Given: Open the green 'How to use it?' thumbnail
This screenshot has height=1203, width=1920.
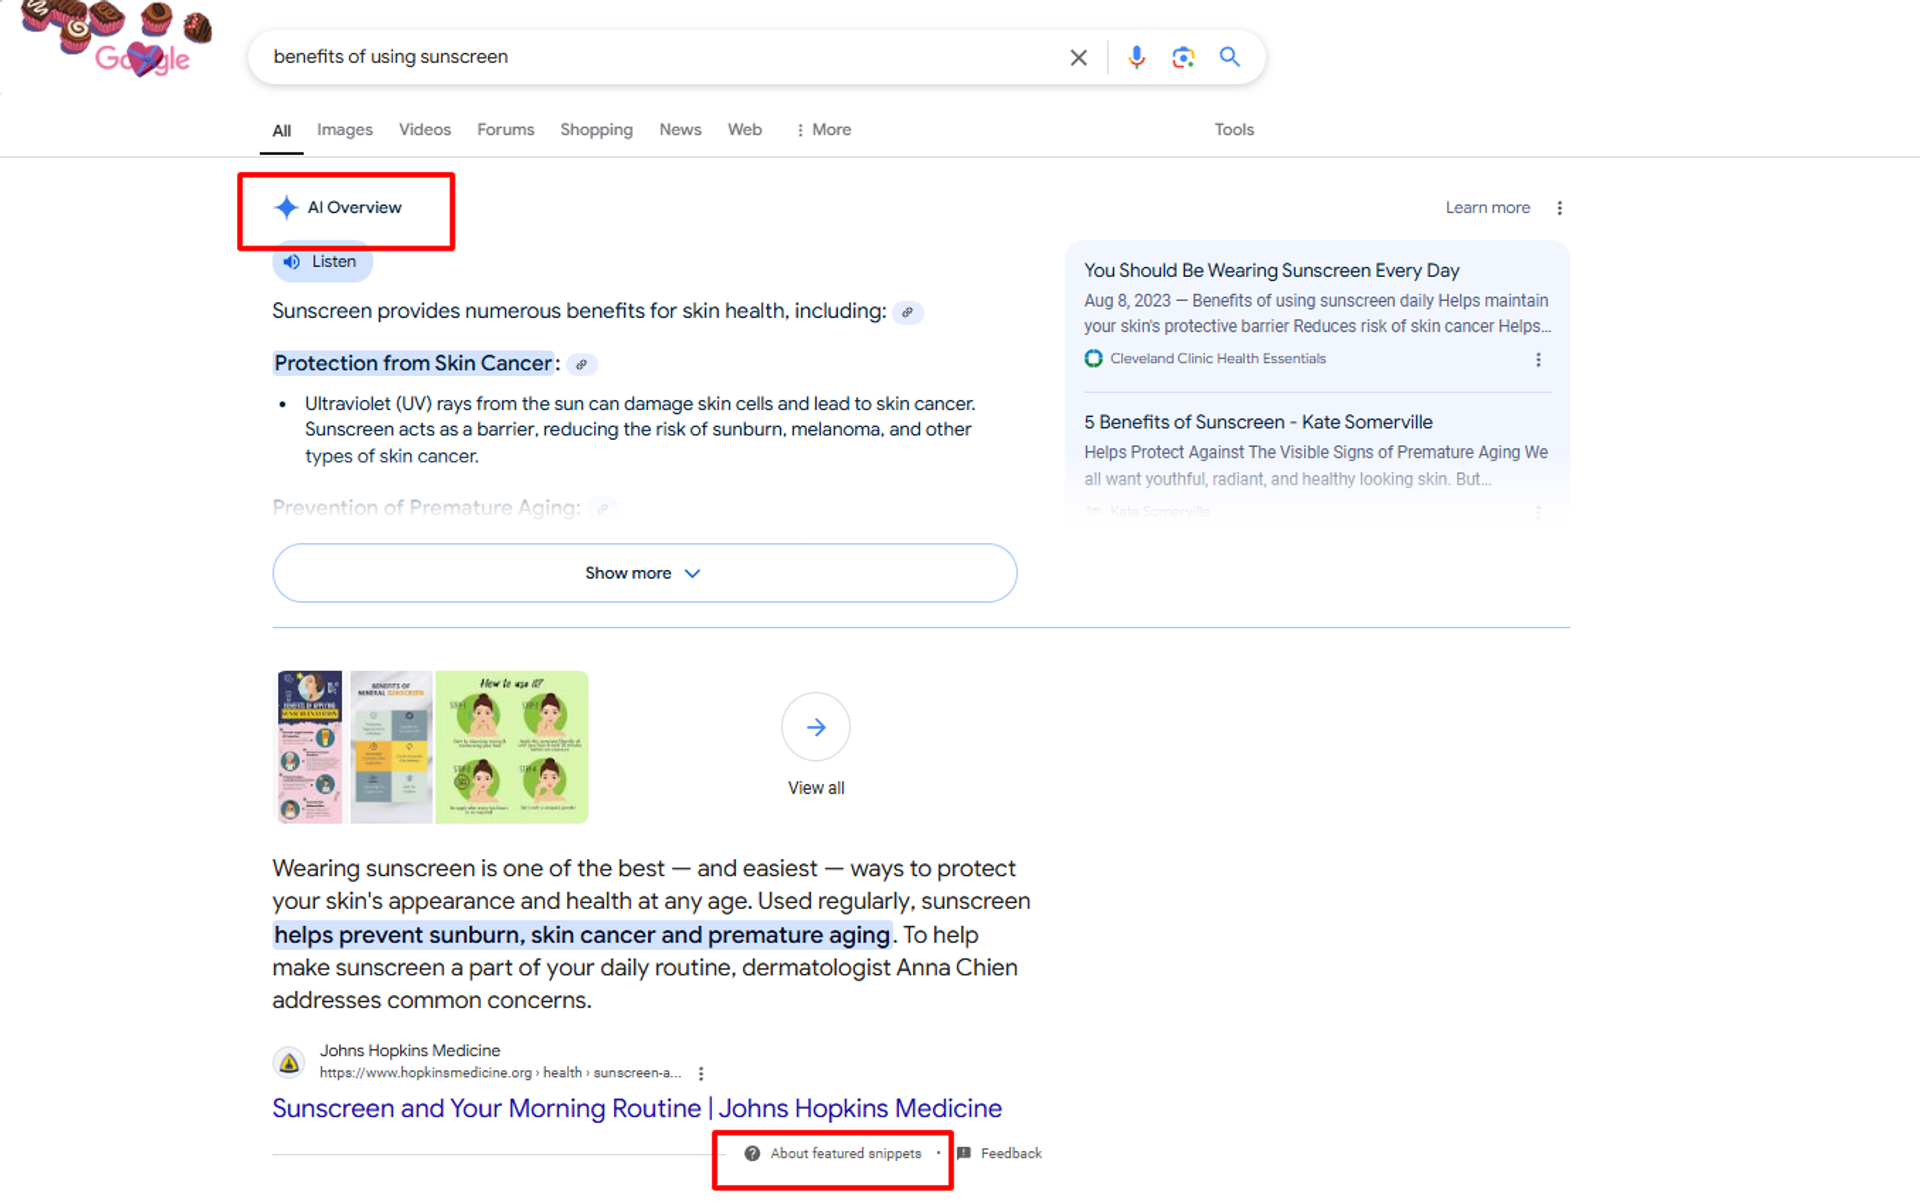Looking at the screenshot, I should pos(512,747).
